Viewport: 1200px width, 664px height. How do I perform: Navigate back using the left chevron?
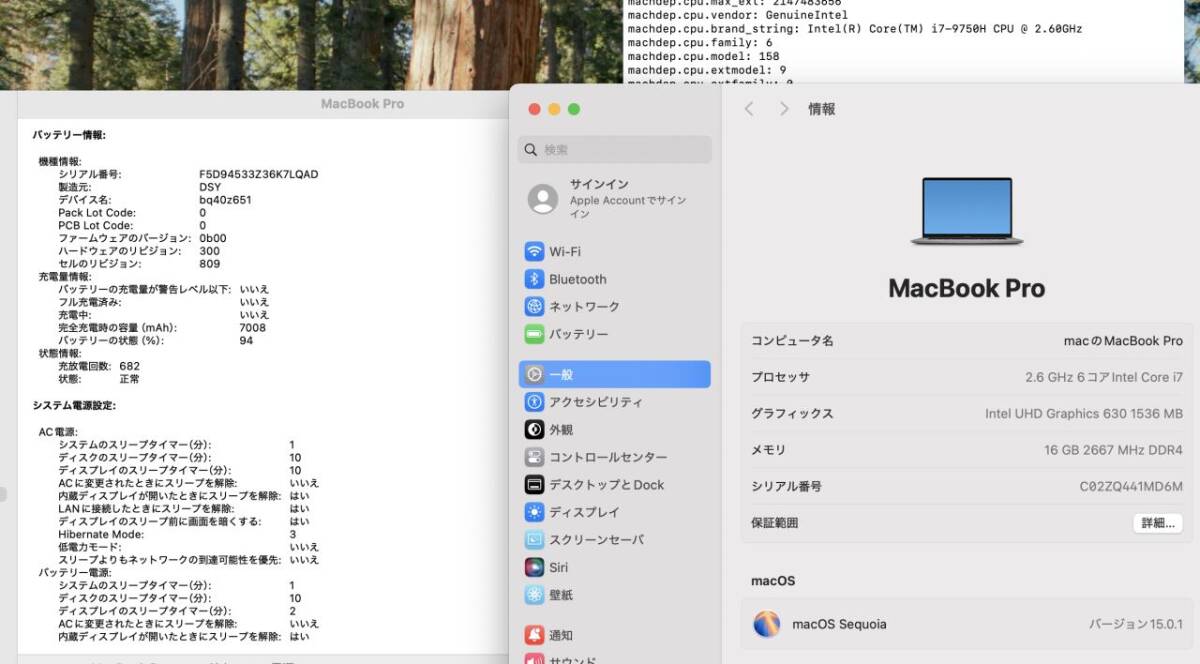748,109
